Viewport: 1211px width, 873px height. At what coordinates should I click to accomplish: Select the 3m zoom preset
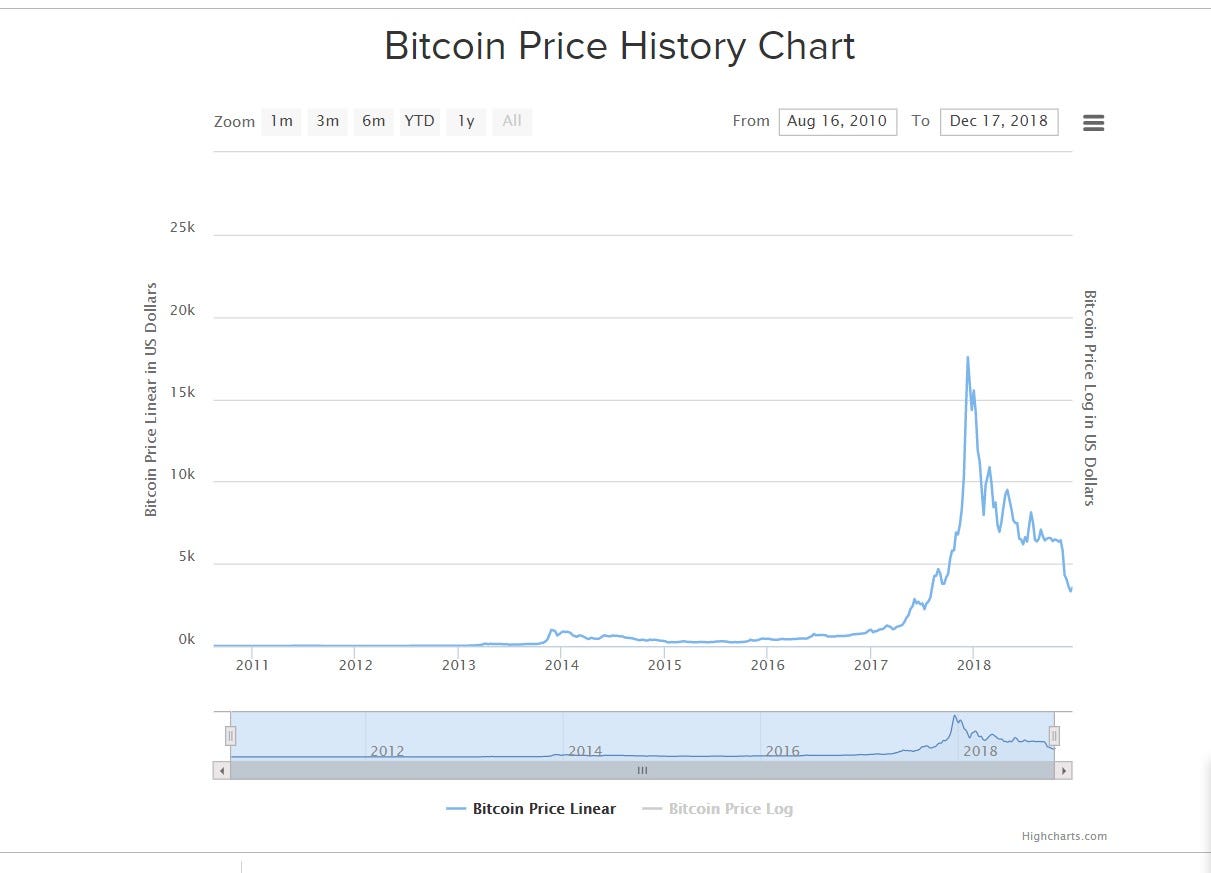[327, 121]
